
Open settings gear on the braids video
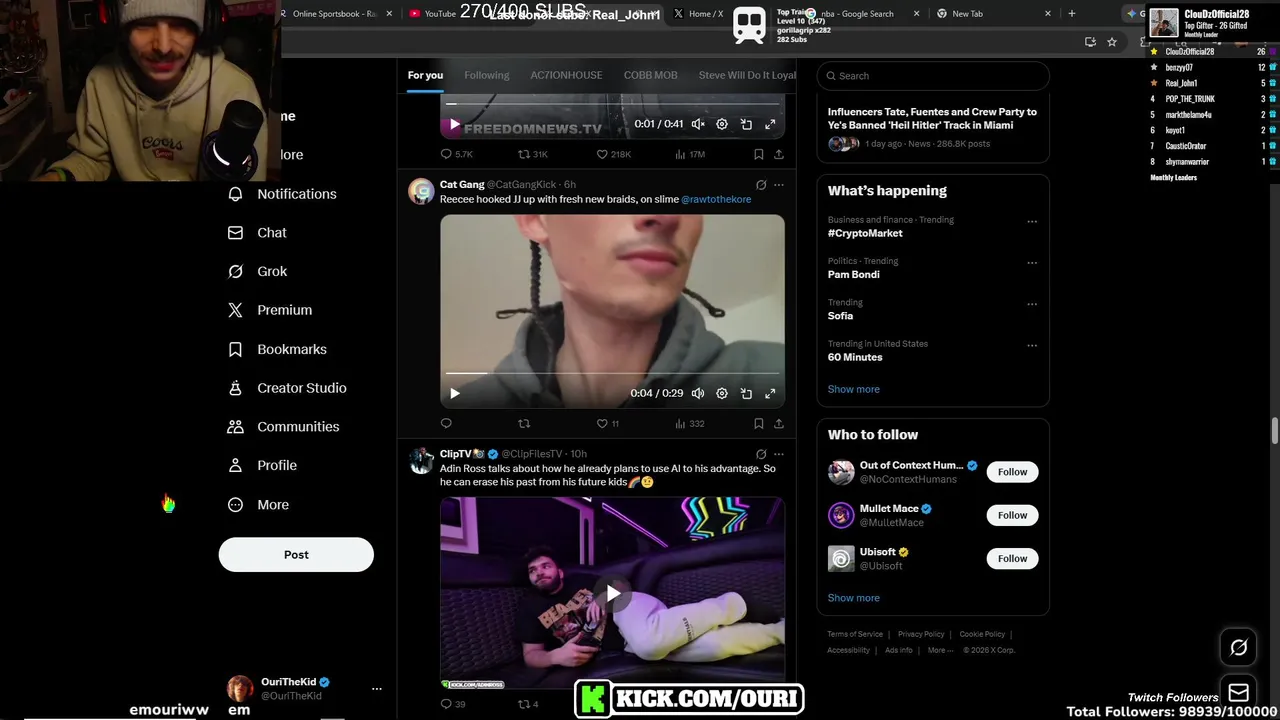point(722,393)
